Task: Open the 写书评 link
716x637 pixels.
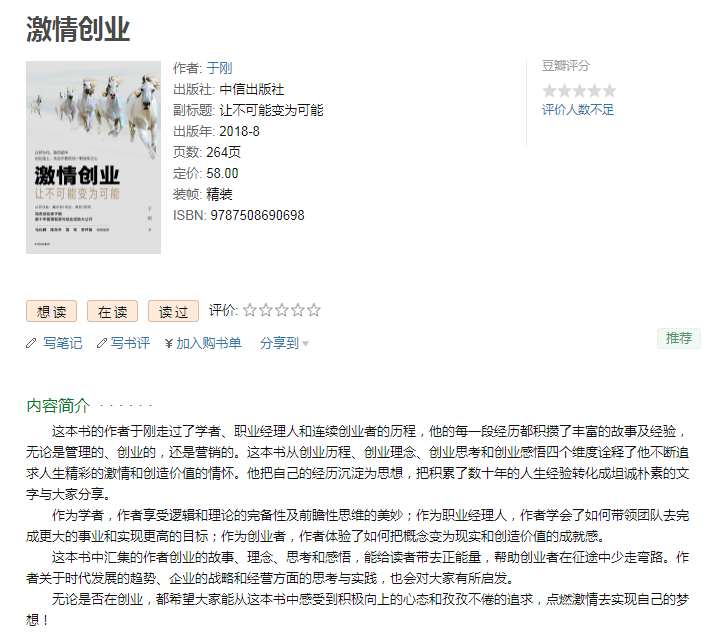Action: point(130,343)
